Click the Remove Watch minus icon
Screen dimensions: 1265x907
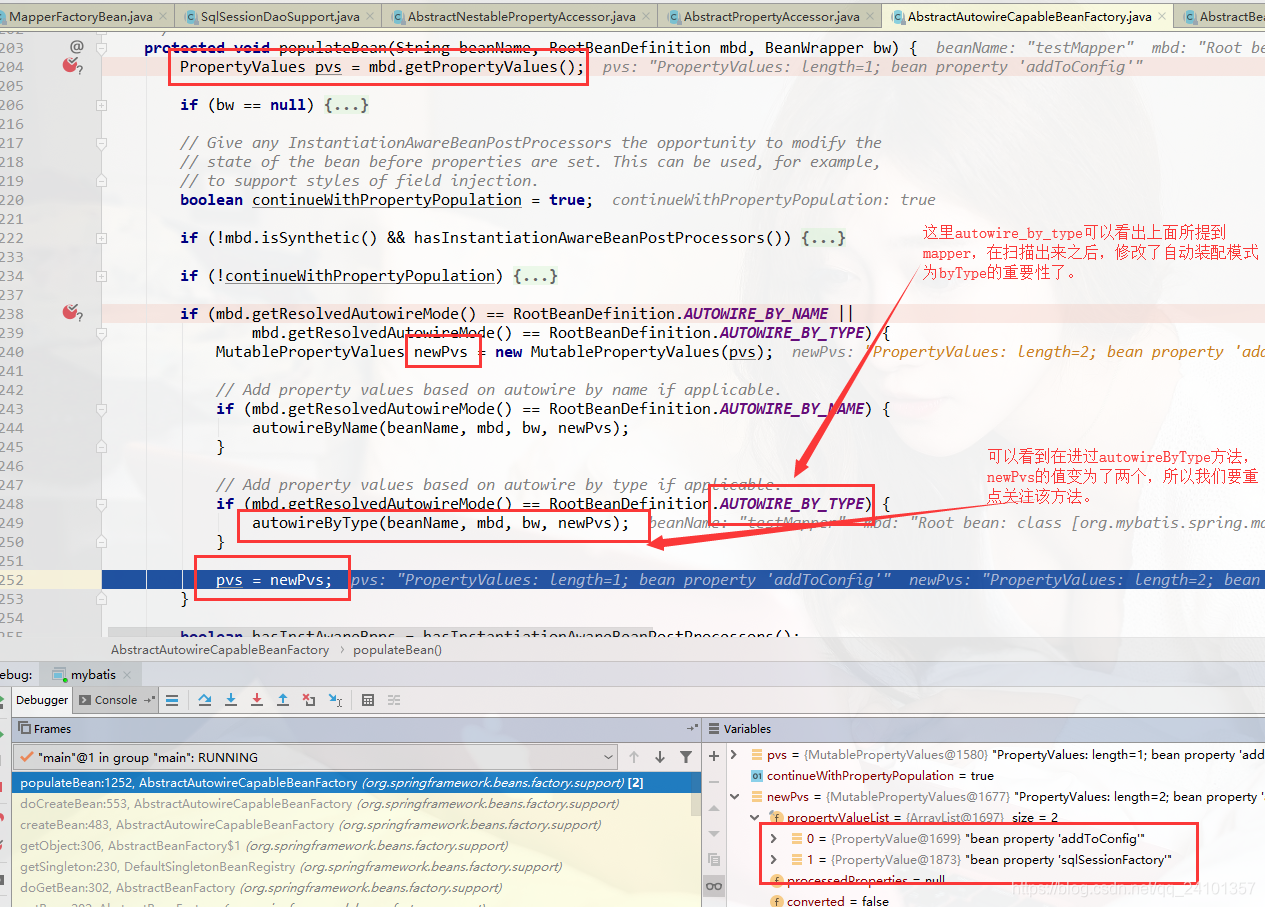click(x=714, y=782)
